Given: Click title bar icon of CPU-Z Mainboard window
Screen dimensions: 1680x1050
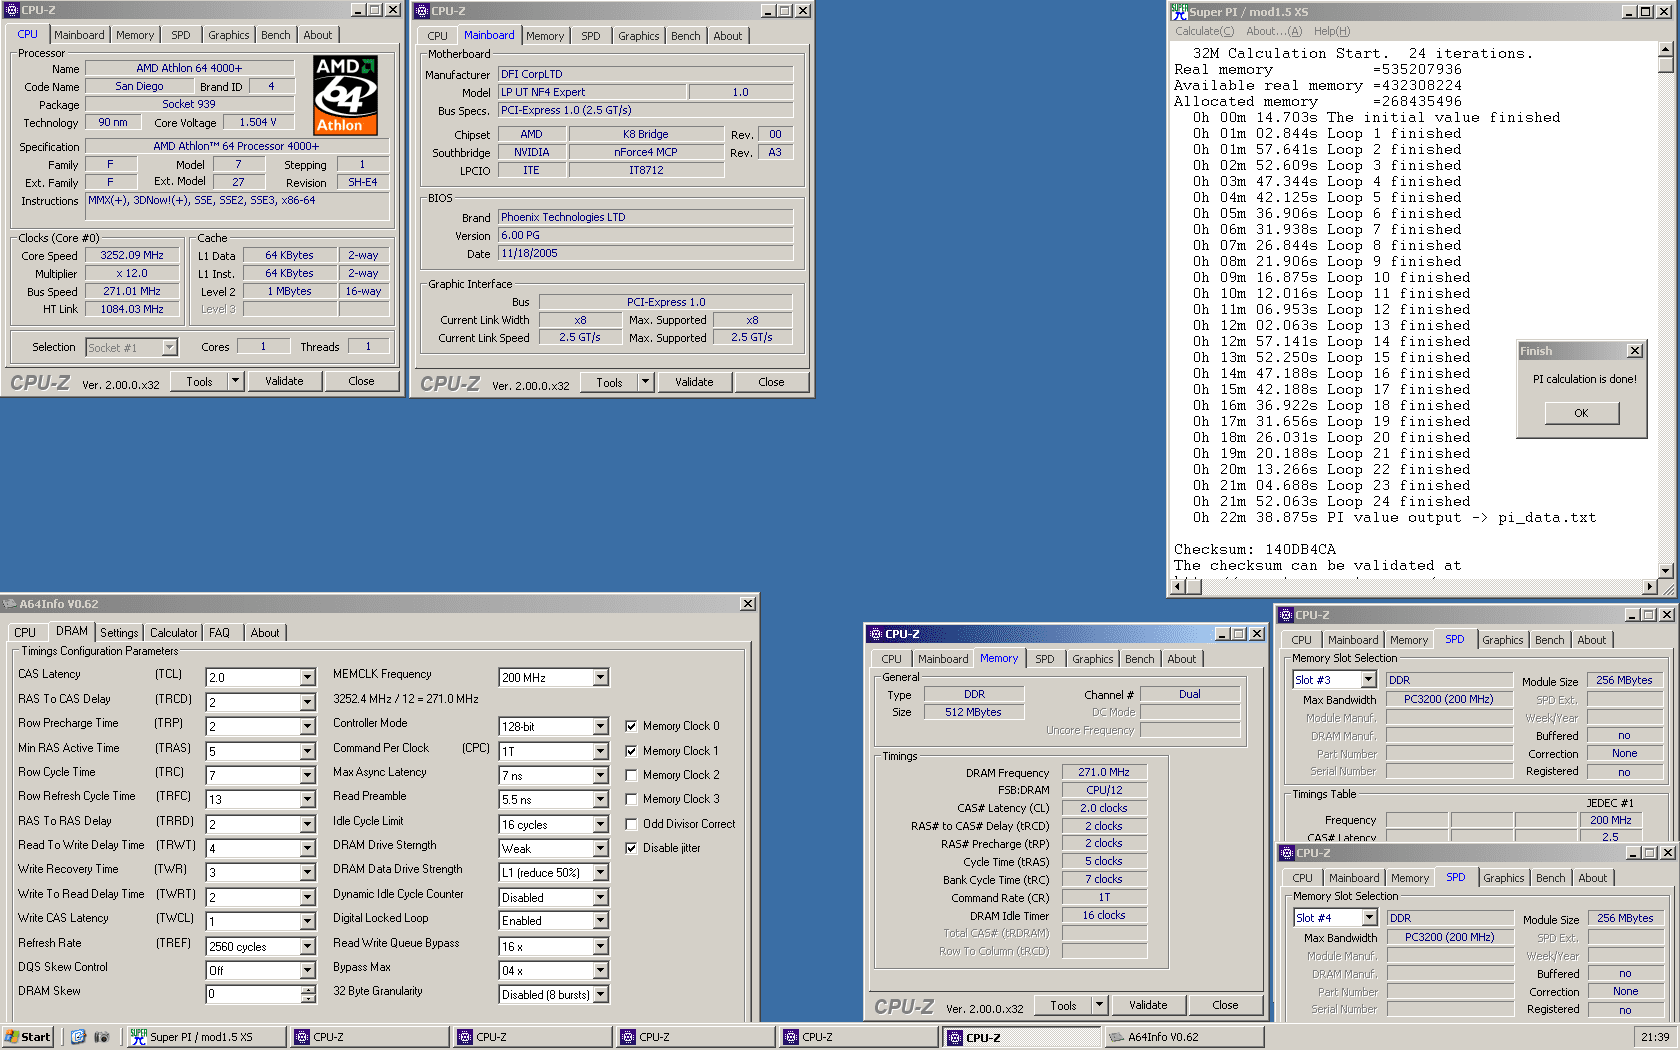Looking at the screenshot, I should coord(421,11).
